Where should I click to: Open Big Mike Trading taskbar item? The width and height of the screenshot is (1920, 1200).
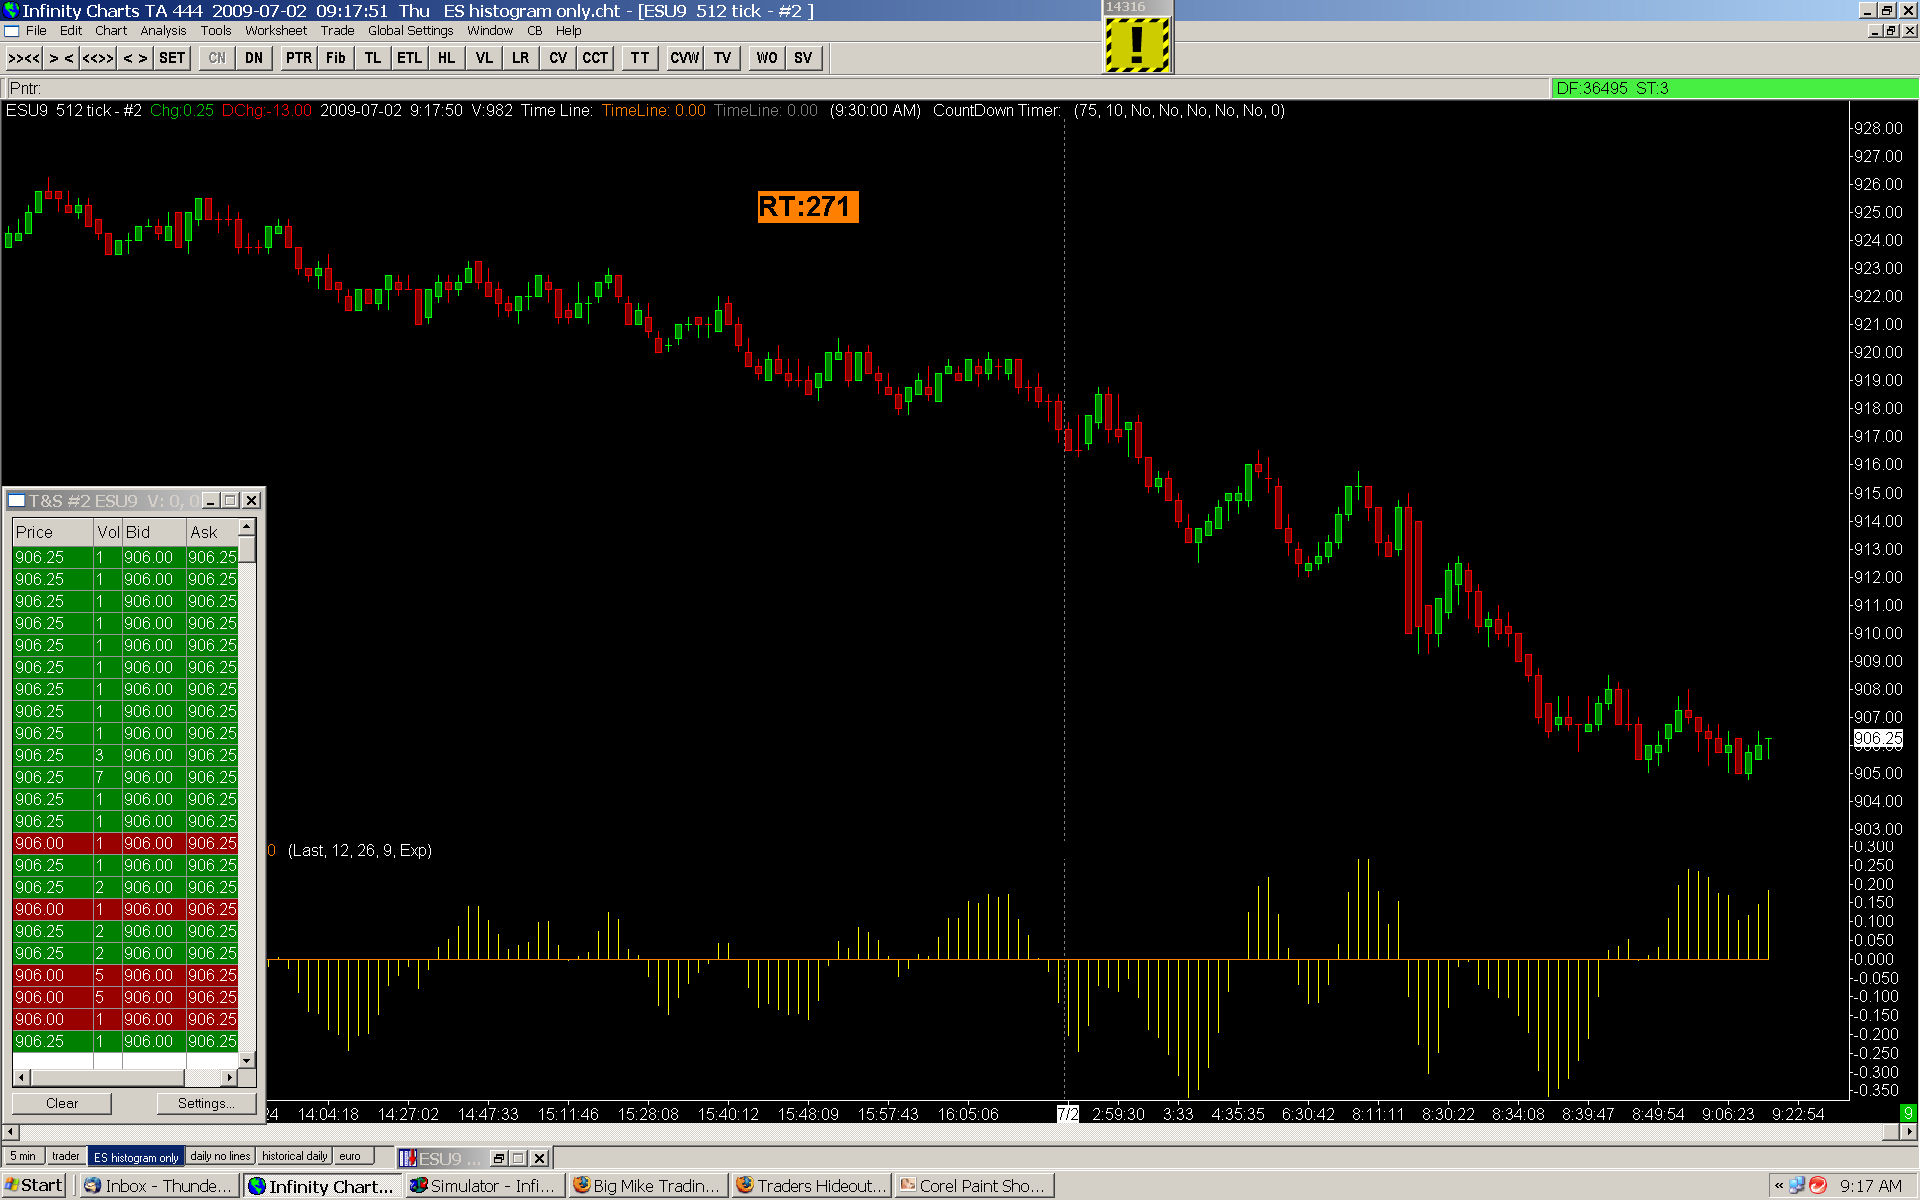pyautogui.click(x=647, y=1186)
